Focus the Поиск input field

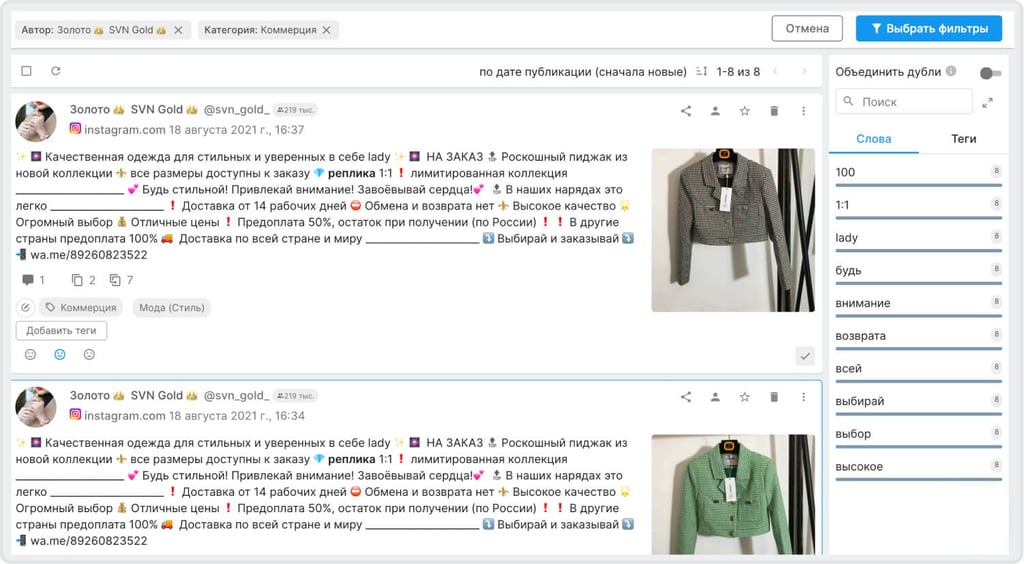click(904, 102)
